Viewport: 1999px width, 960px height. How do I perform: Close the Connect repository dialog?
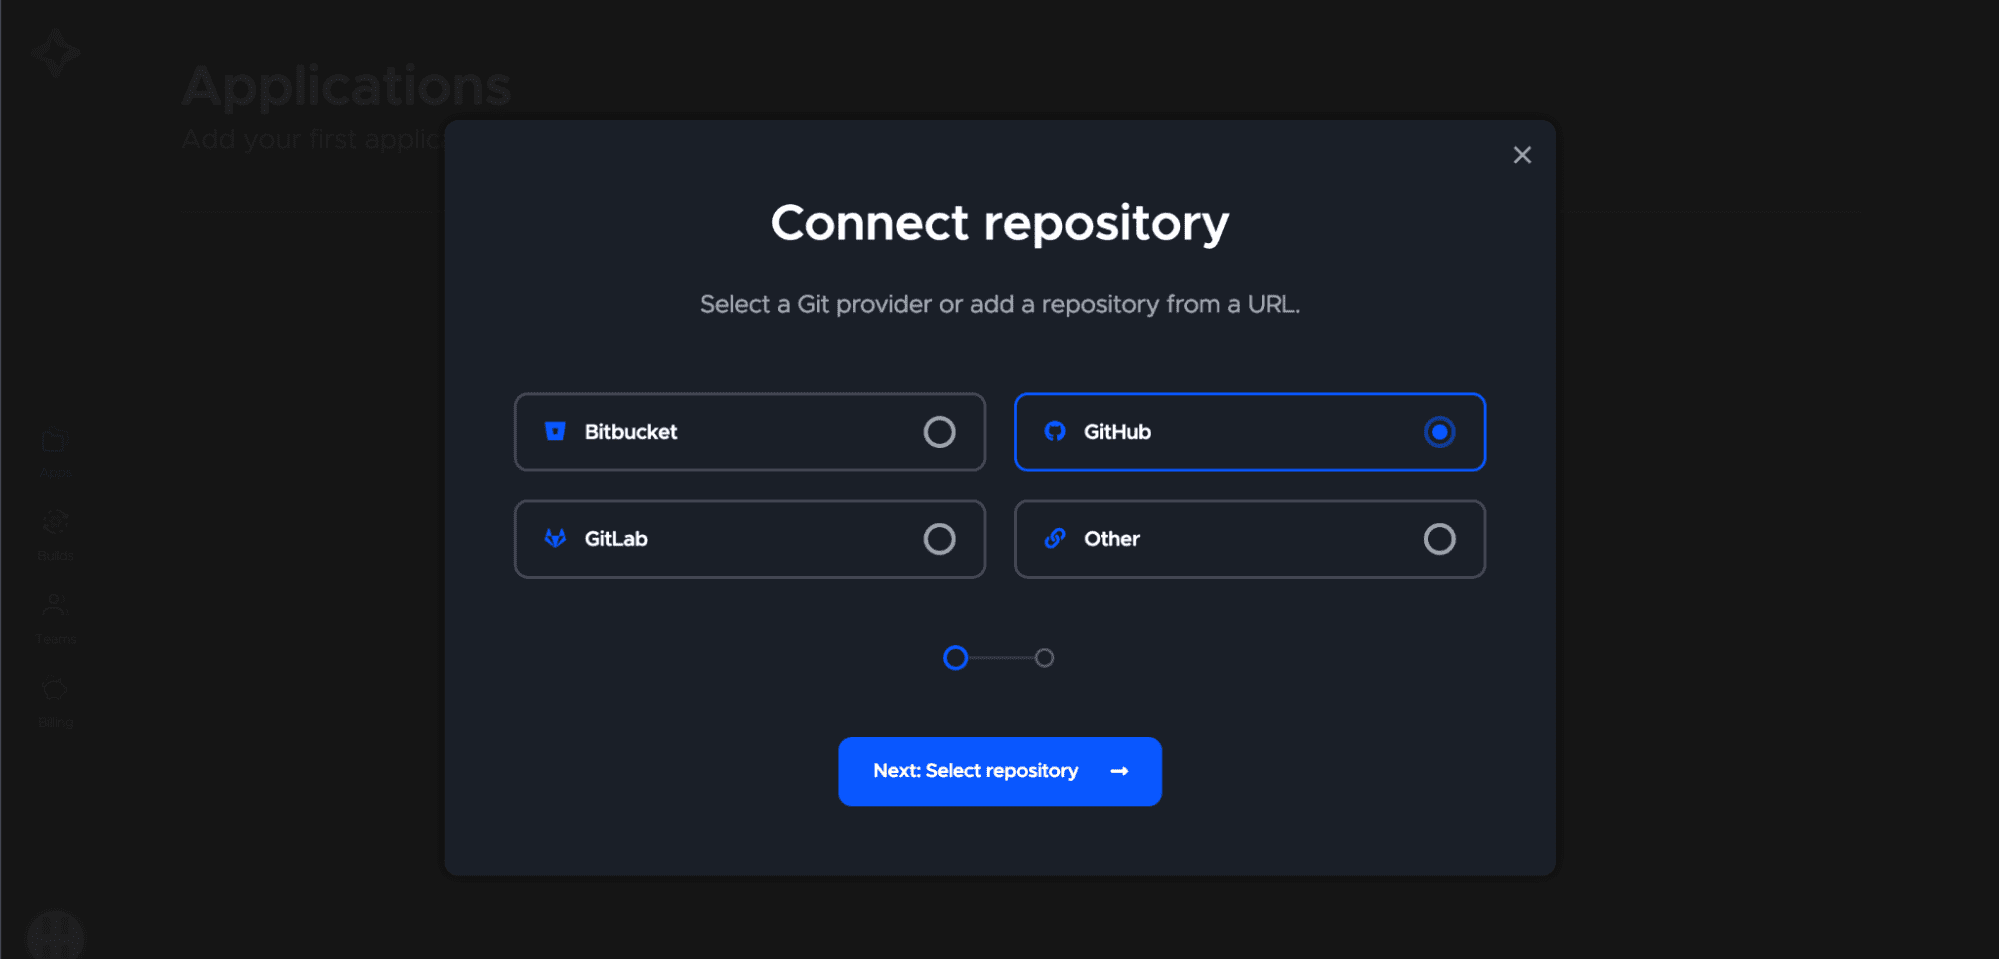(x=1522, y=155)
